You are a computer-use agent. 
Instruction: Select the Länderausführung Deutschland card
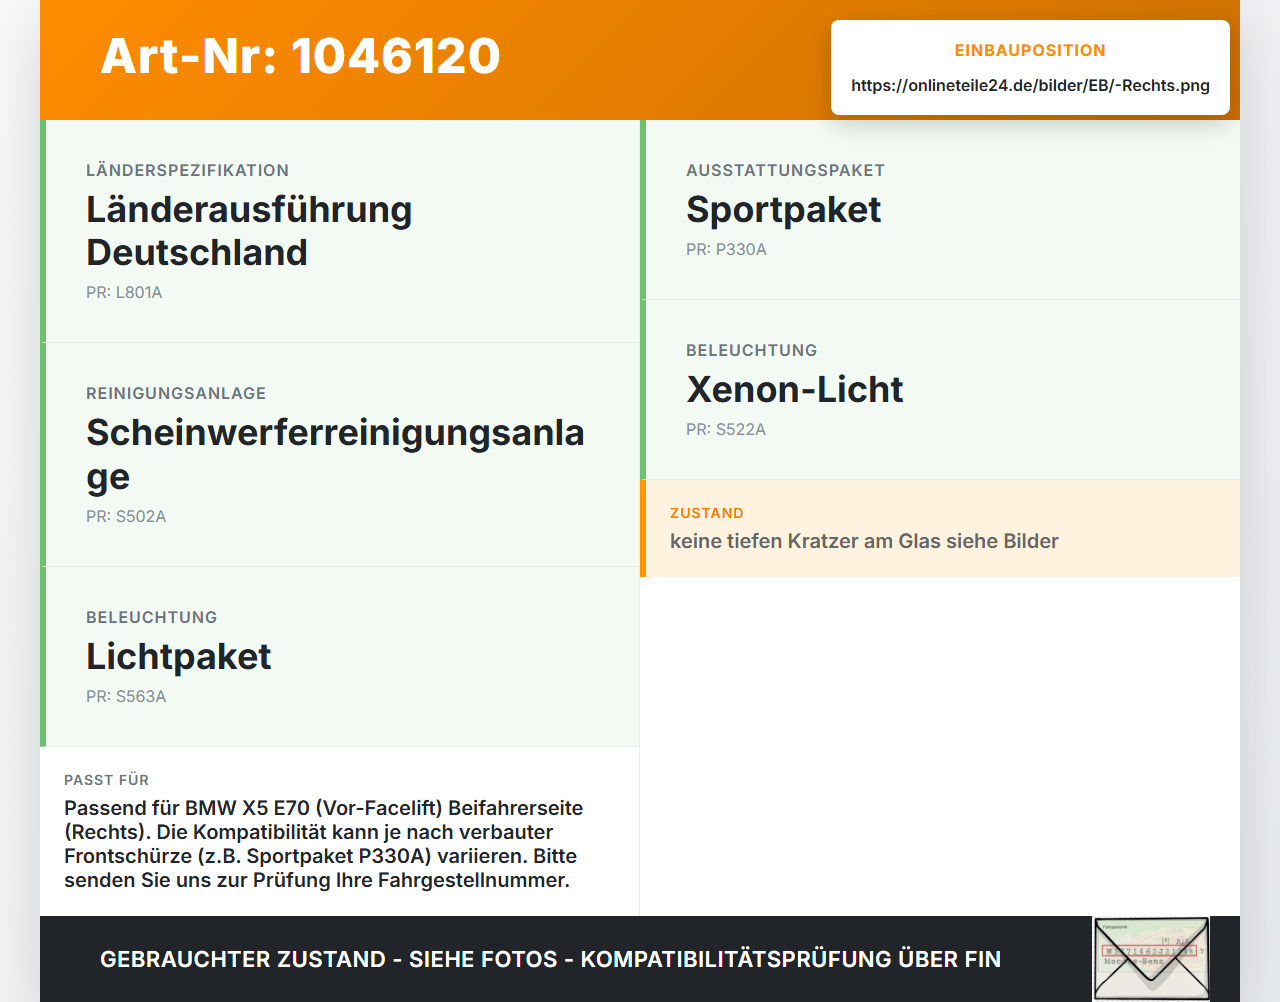[x=340, y=231]
